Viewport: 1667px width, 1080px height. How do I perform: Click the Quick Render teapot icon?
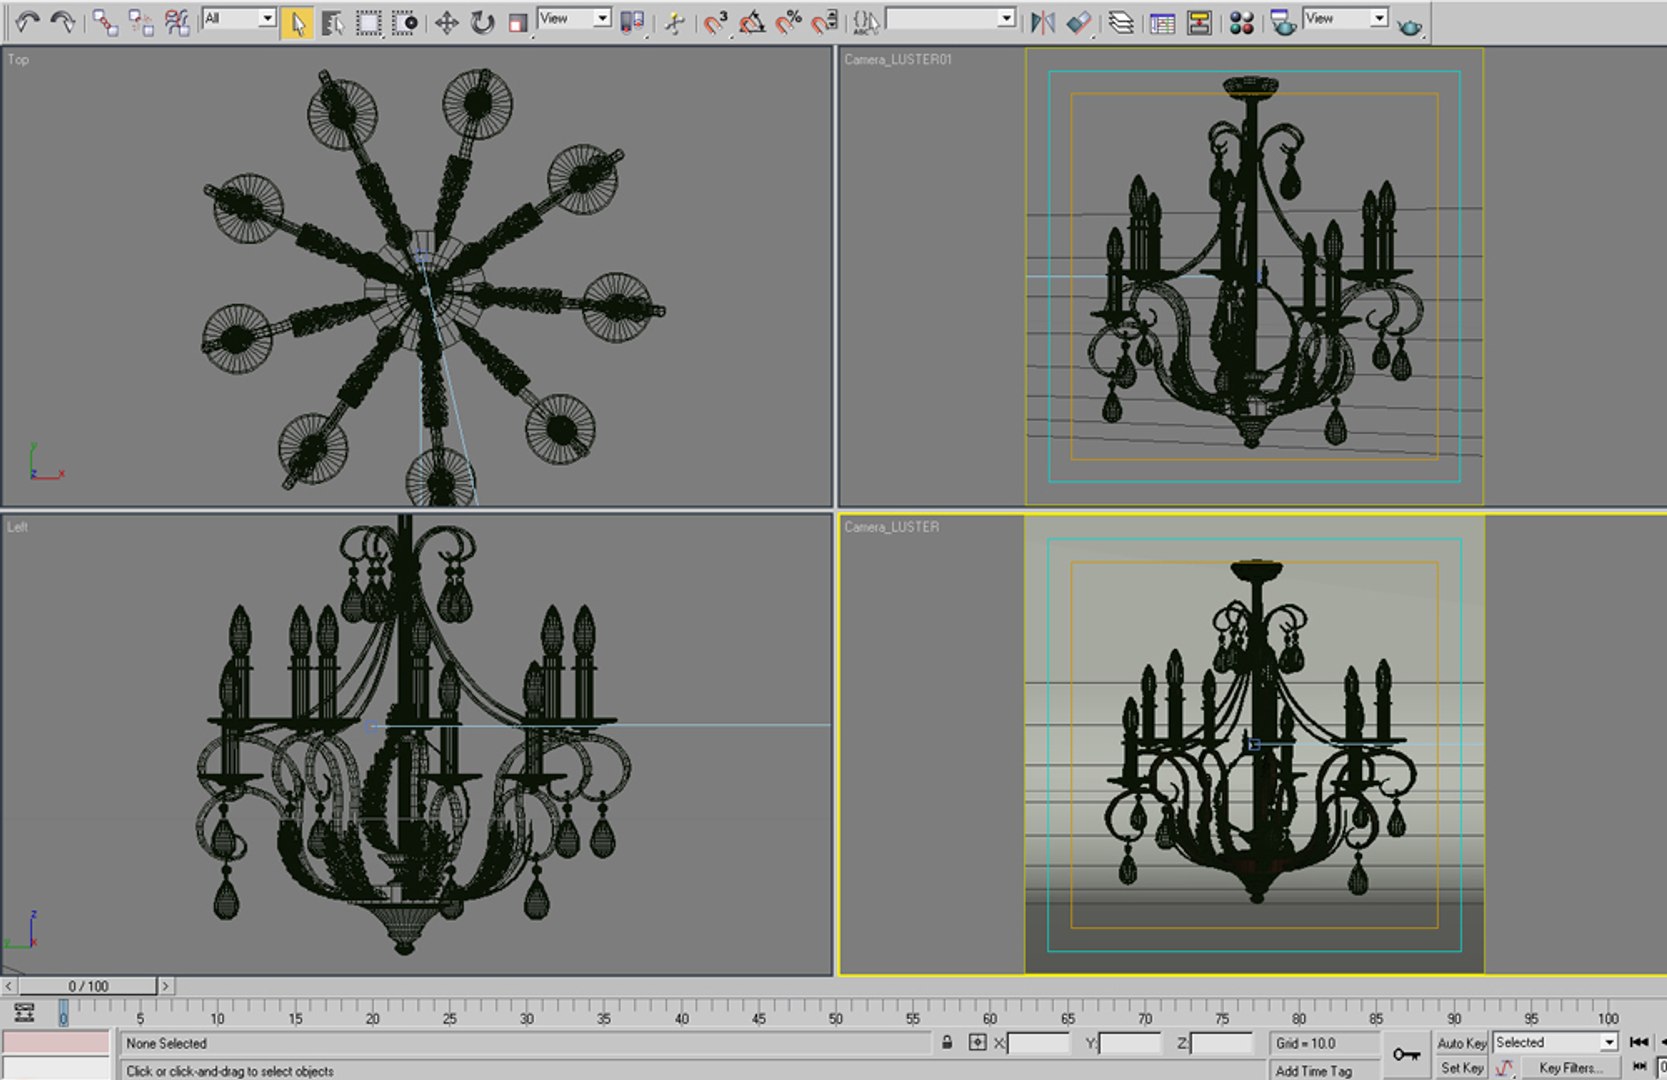[1410, 25]
